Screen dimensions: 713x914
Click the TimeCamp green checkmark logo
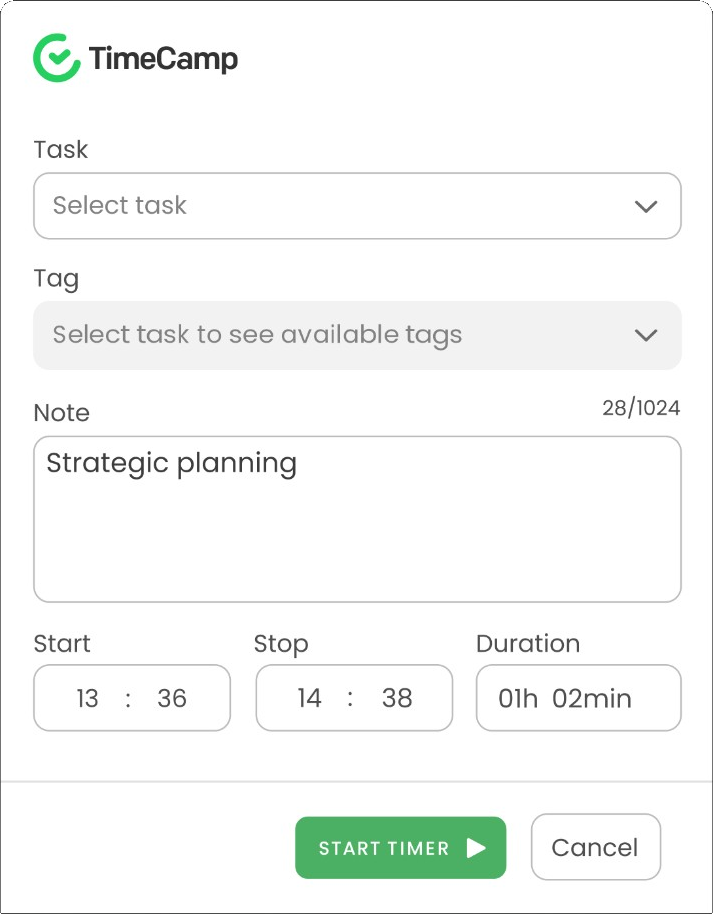pos(56,58)
